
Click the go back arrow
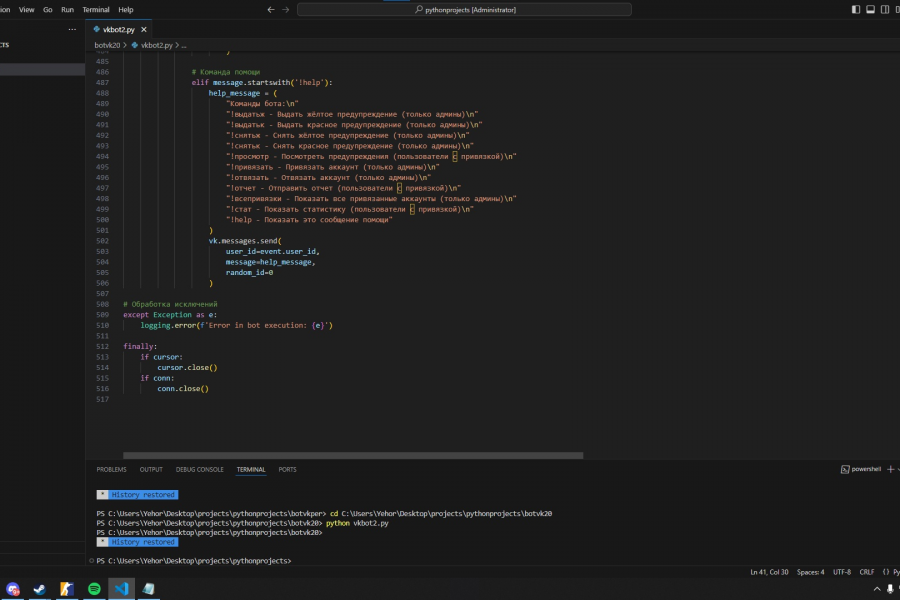tap(270, 9)
